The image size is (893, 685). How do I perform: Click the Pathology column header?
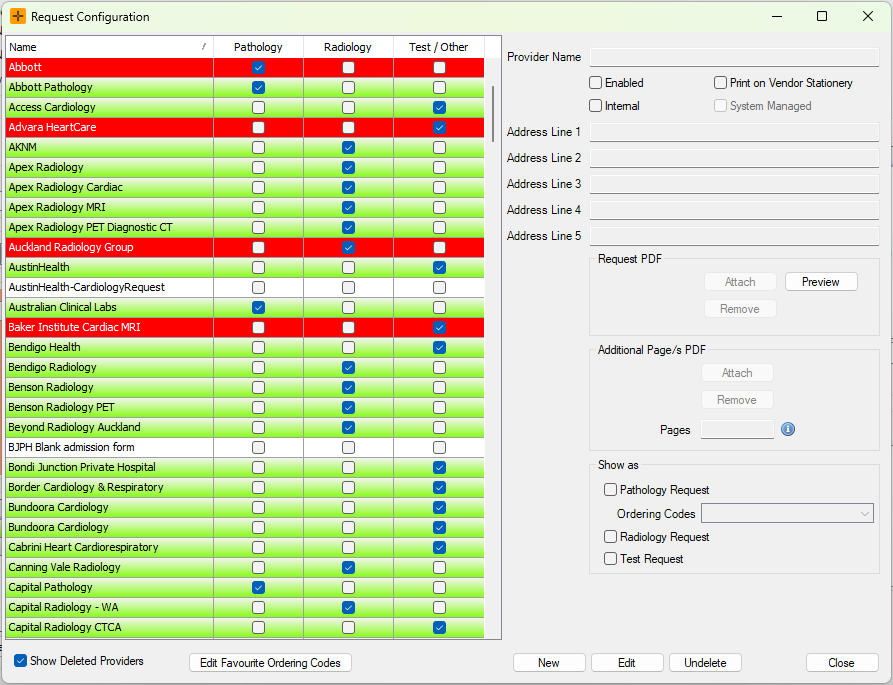pos(259,47)
